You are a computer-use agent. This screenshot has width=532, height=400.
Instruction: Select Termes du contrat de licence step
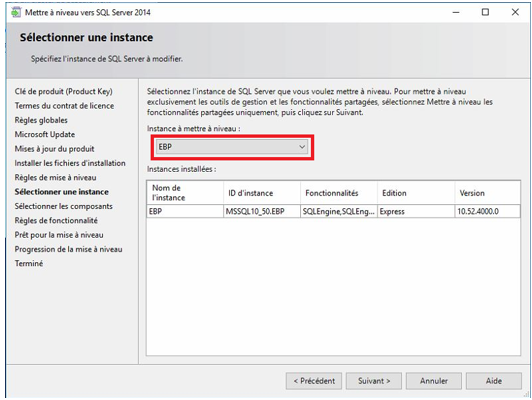point(64,106)
